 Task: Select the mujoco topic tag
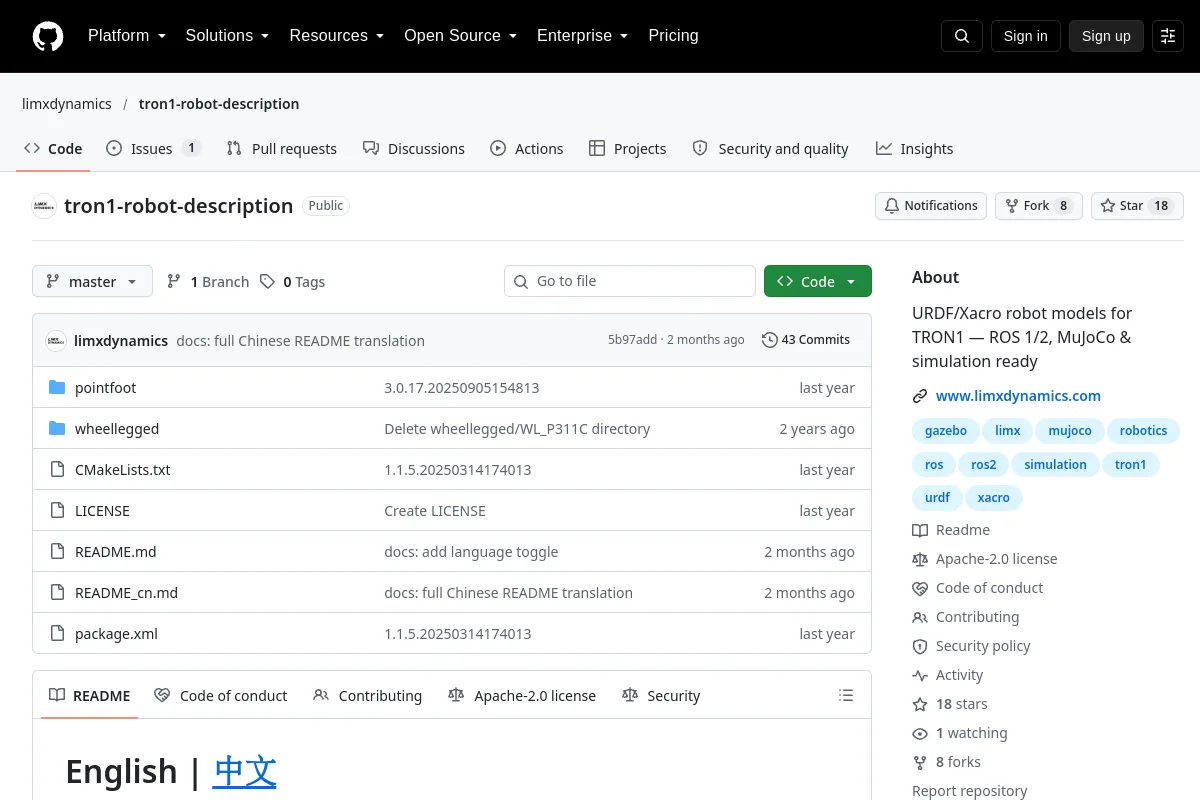[1070, 431]
